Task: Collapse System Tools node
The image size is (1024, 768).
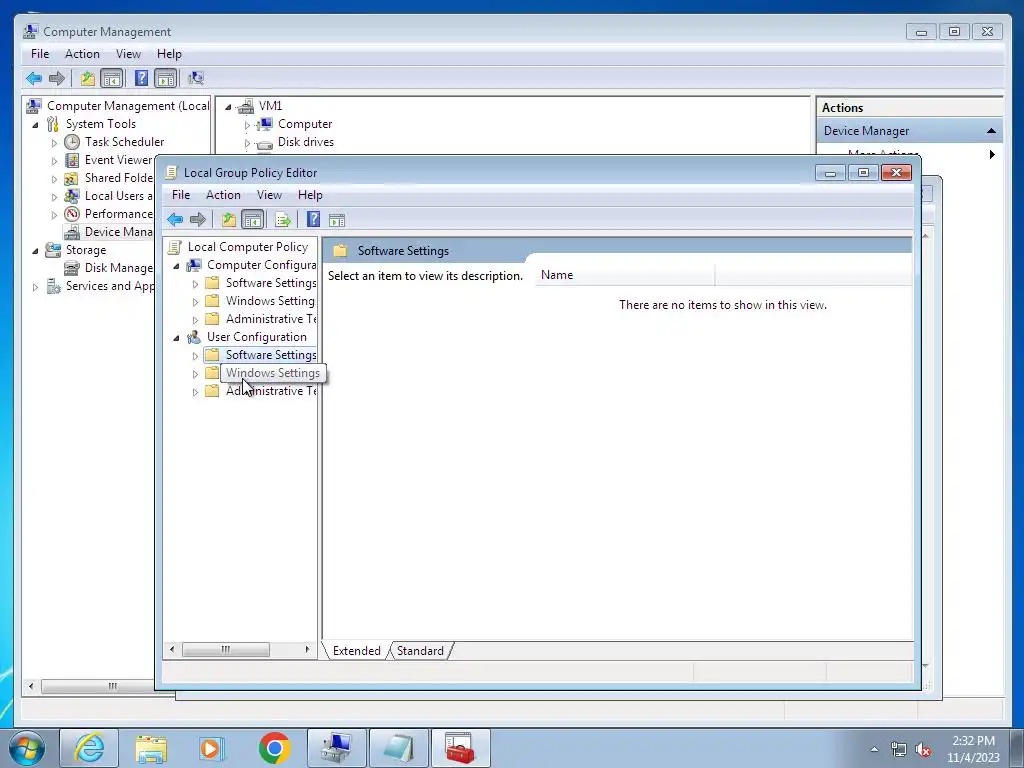Action: pyautogui.click(x=35, y=125)
